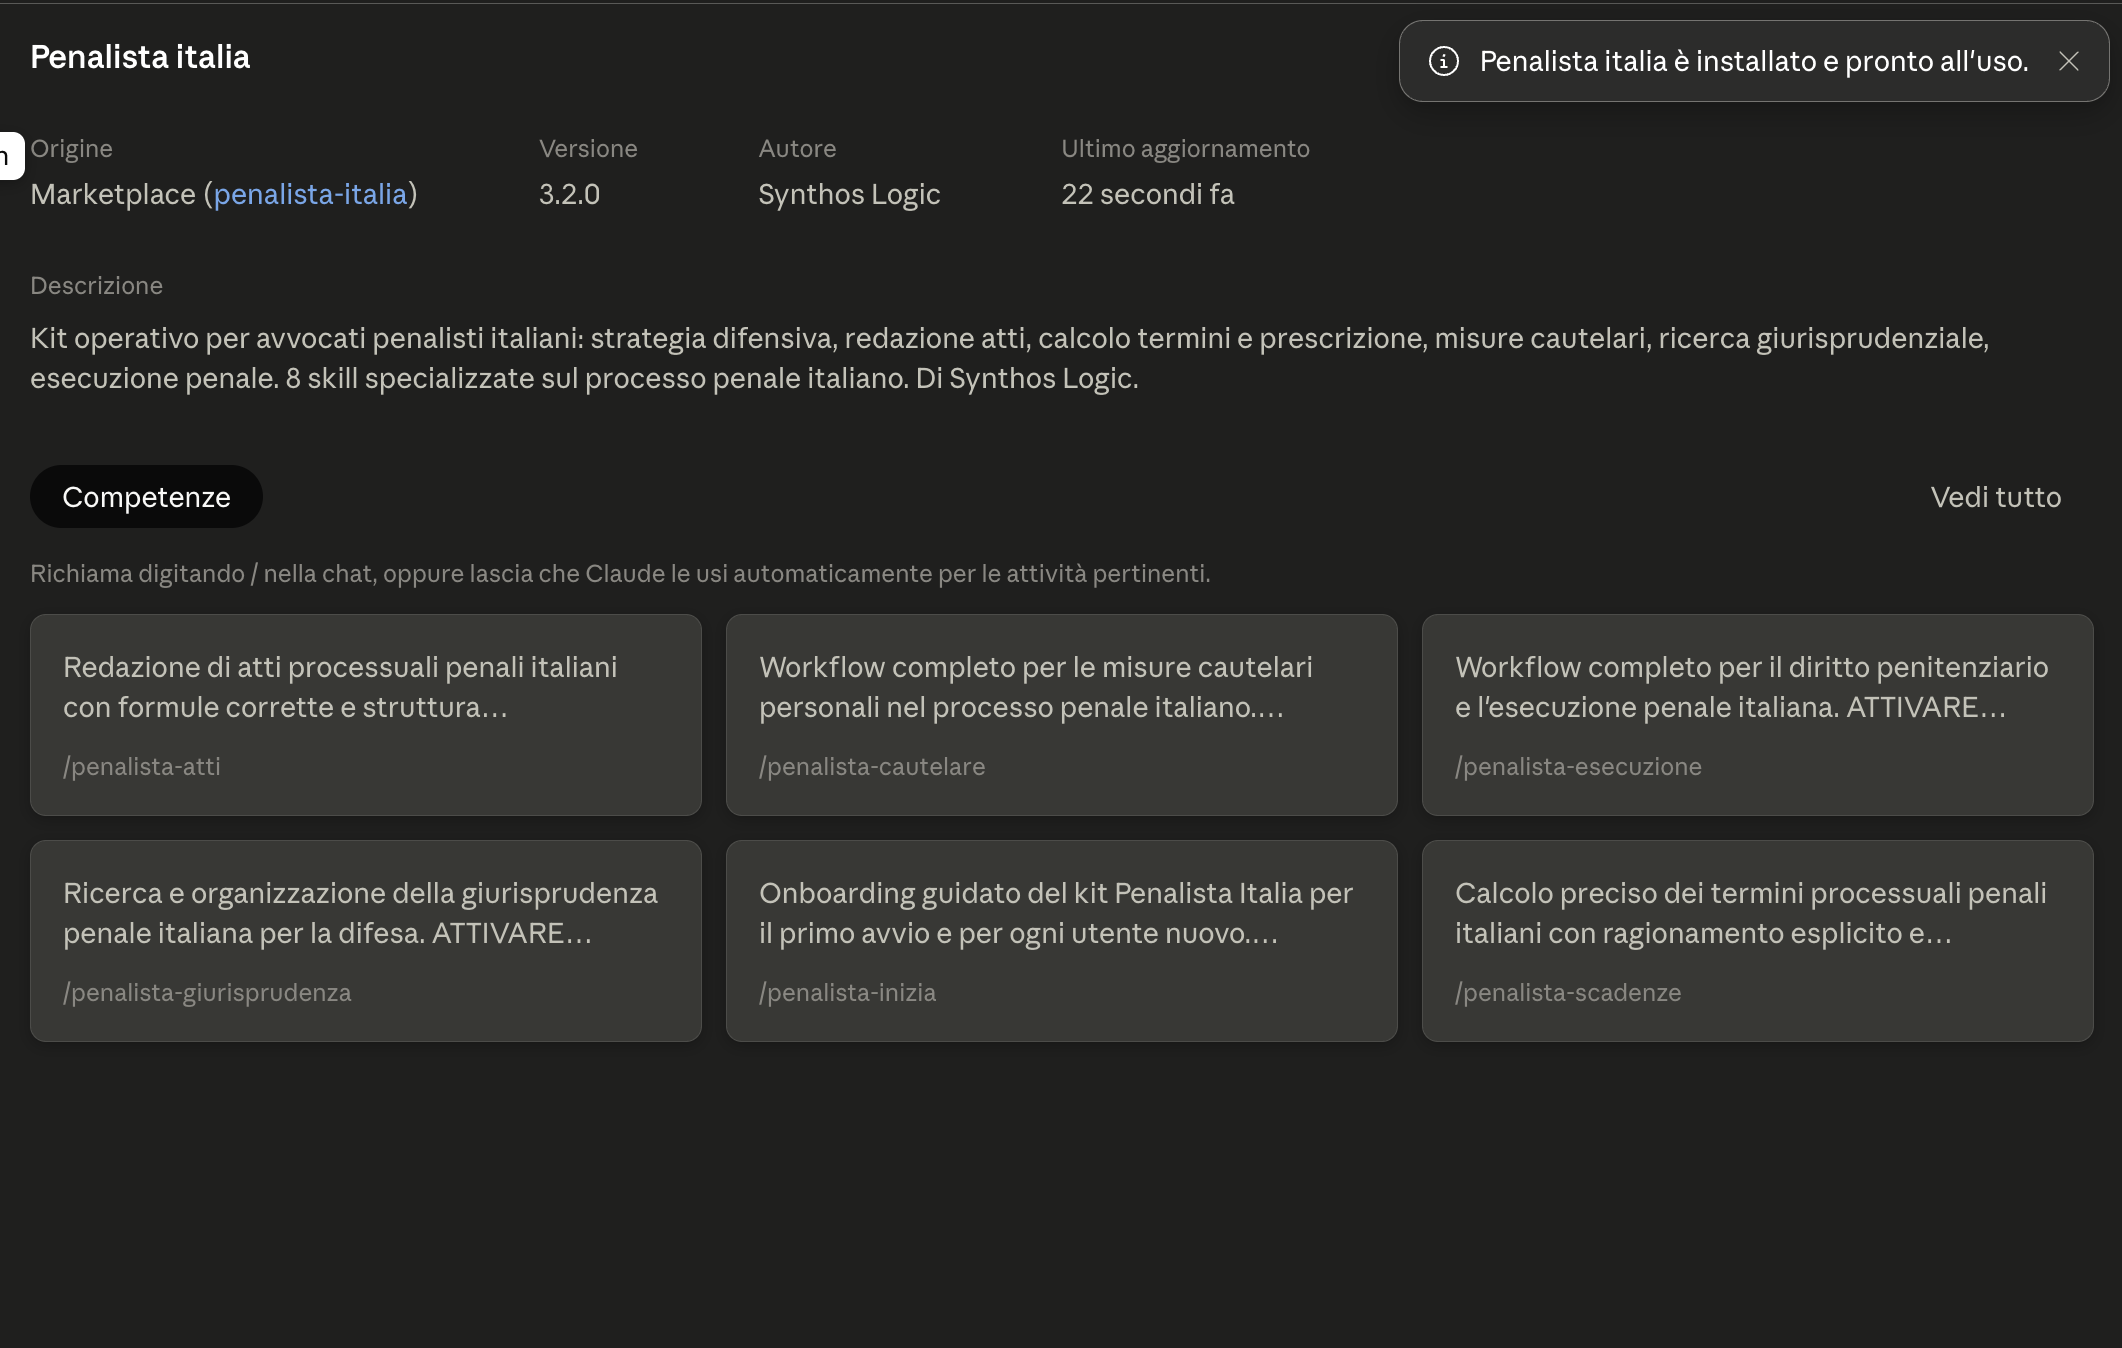2122x1348 pixels.
Task: Click the version number 3.2.0
Action: 569,194
